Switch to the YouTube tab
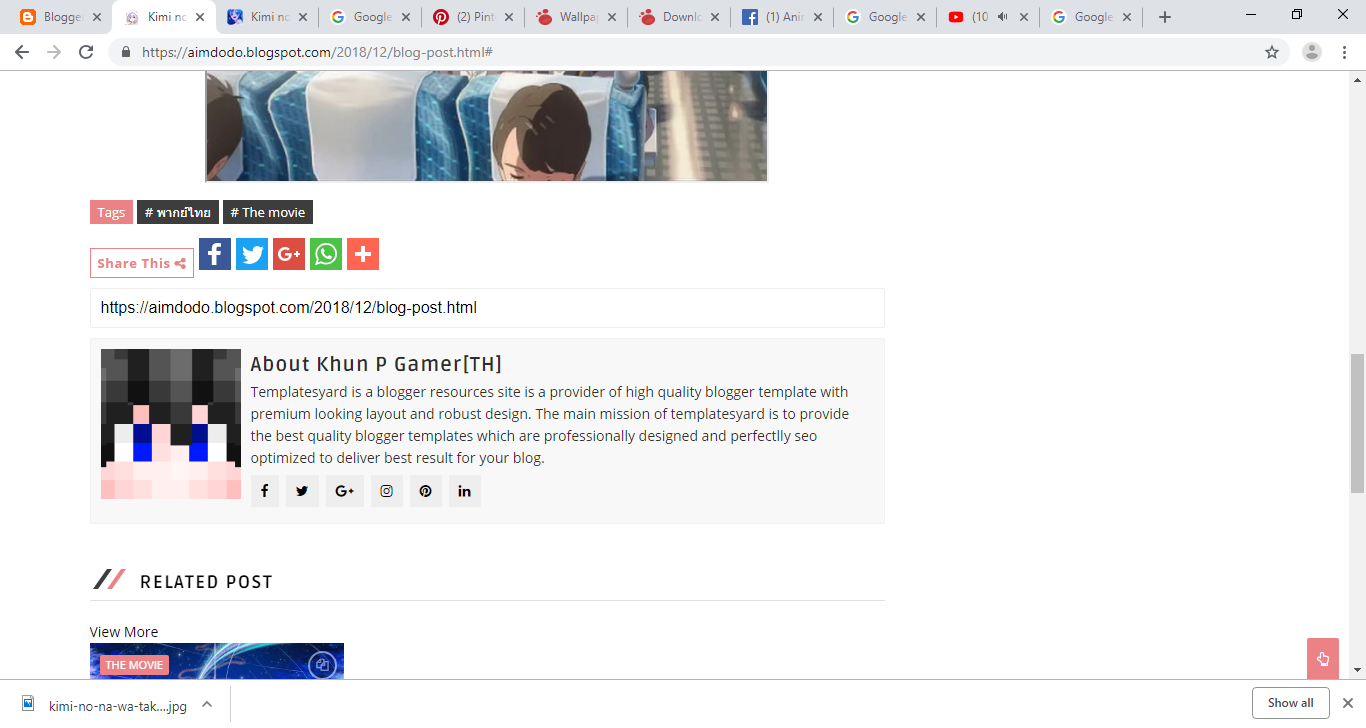The width and height of the screenshot is (1366, 728). 986,17
